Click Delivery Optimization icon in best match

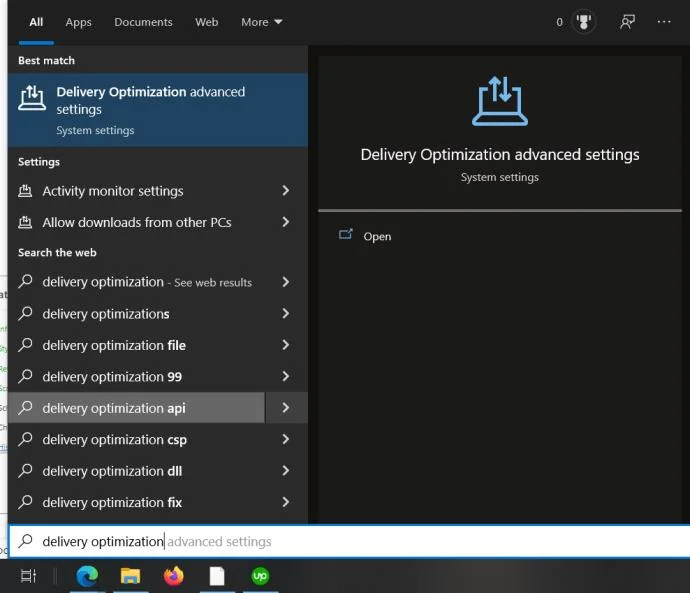coord(32,98)
